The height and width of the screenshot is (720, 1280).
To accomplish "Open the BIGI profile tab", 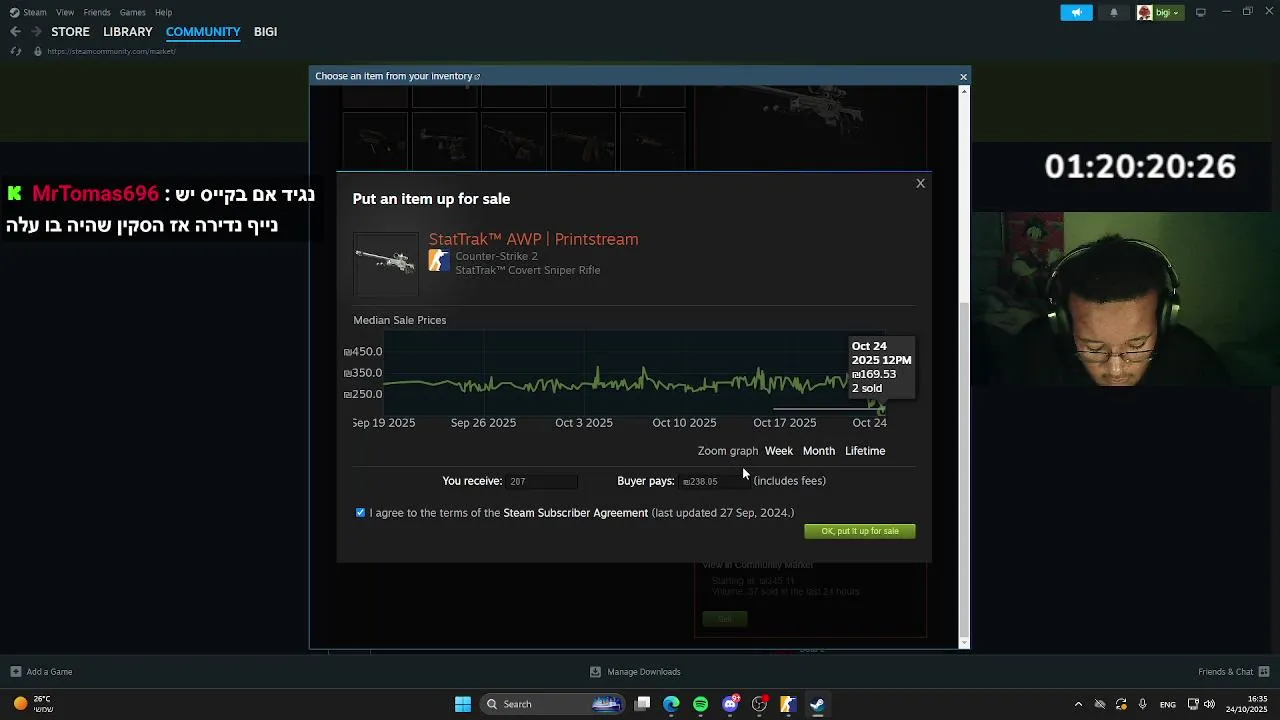I will click(x=265, y=32).
